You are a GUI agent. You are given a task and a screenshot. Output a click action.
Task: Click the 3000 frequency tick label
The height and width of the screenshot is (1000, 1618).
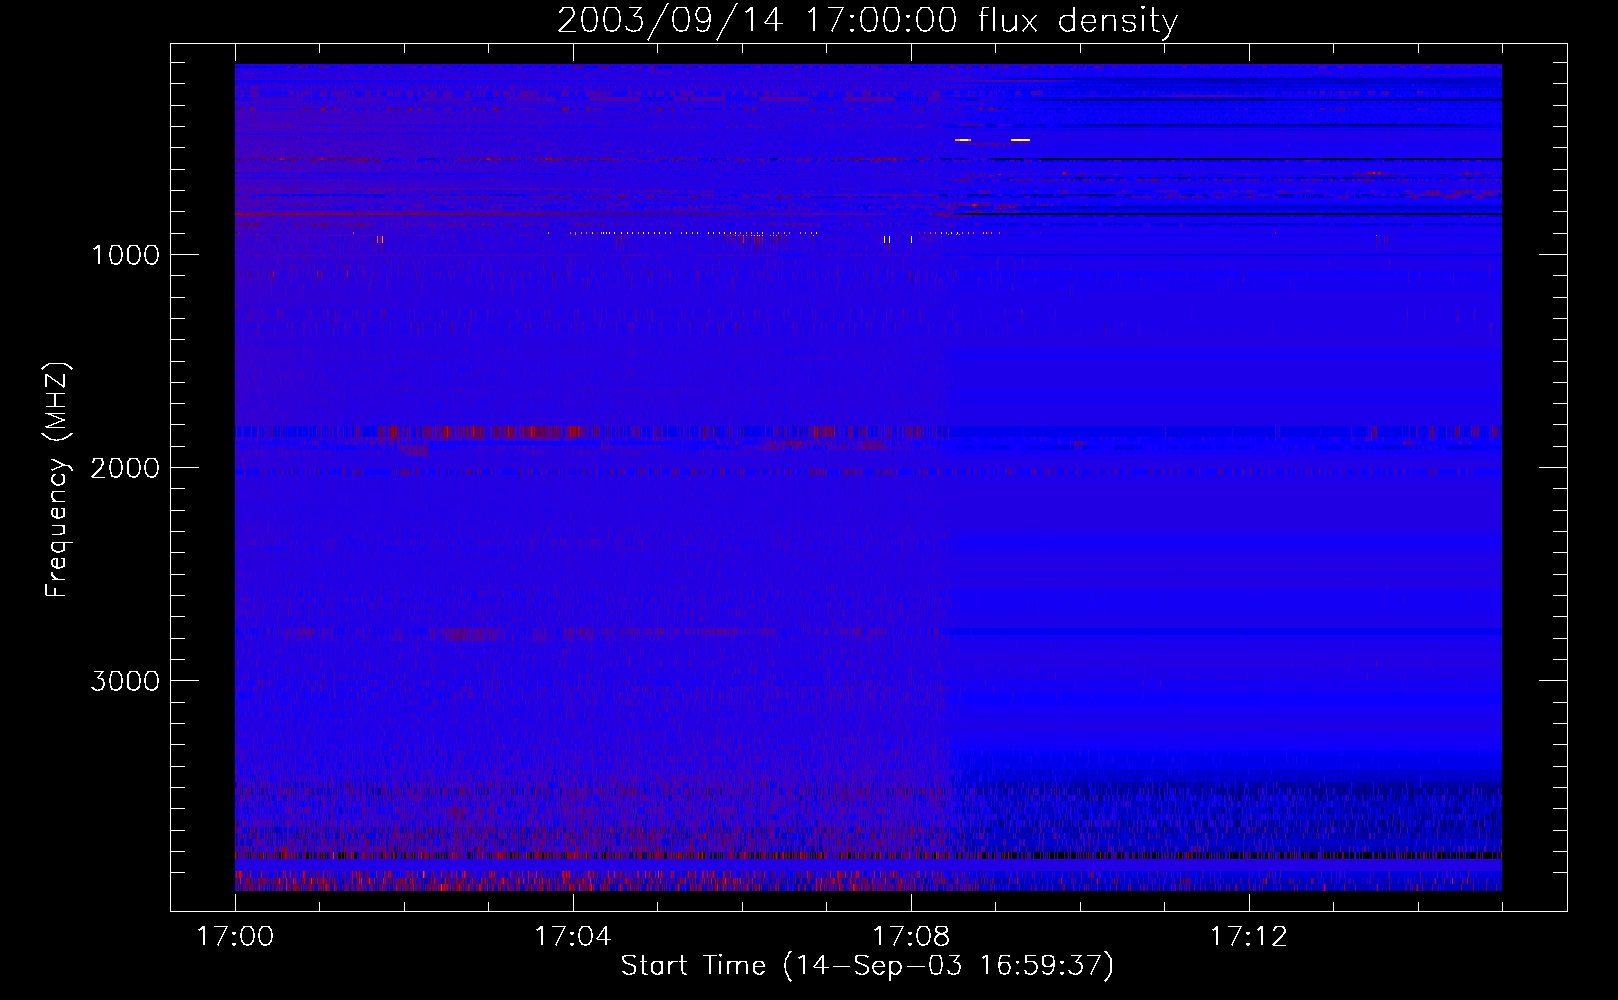(x=125, y=681)
